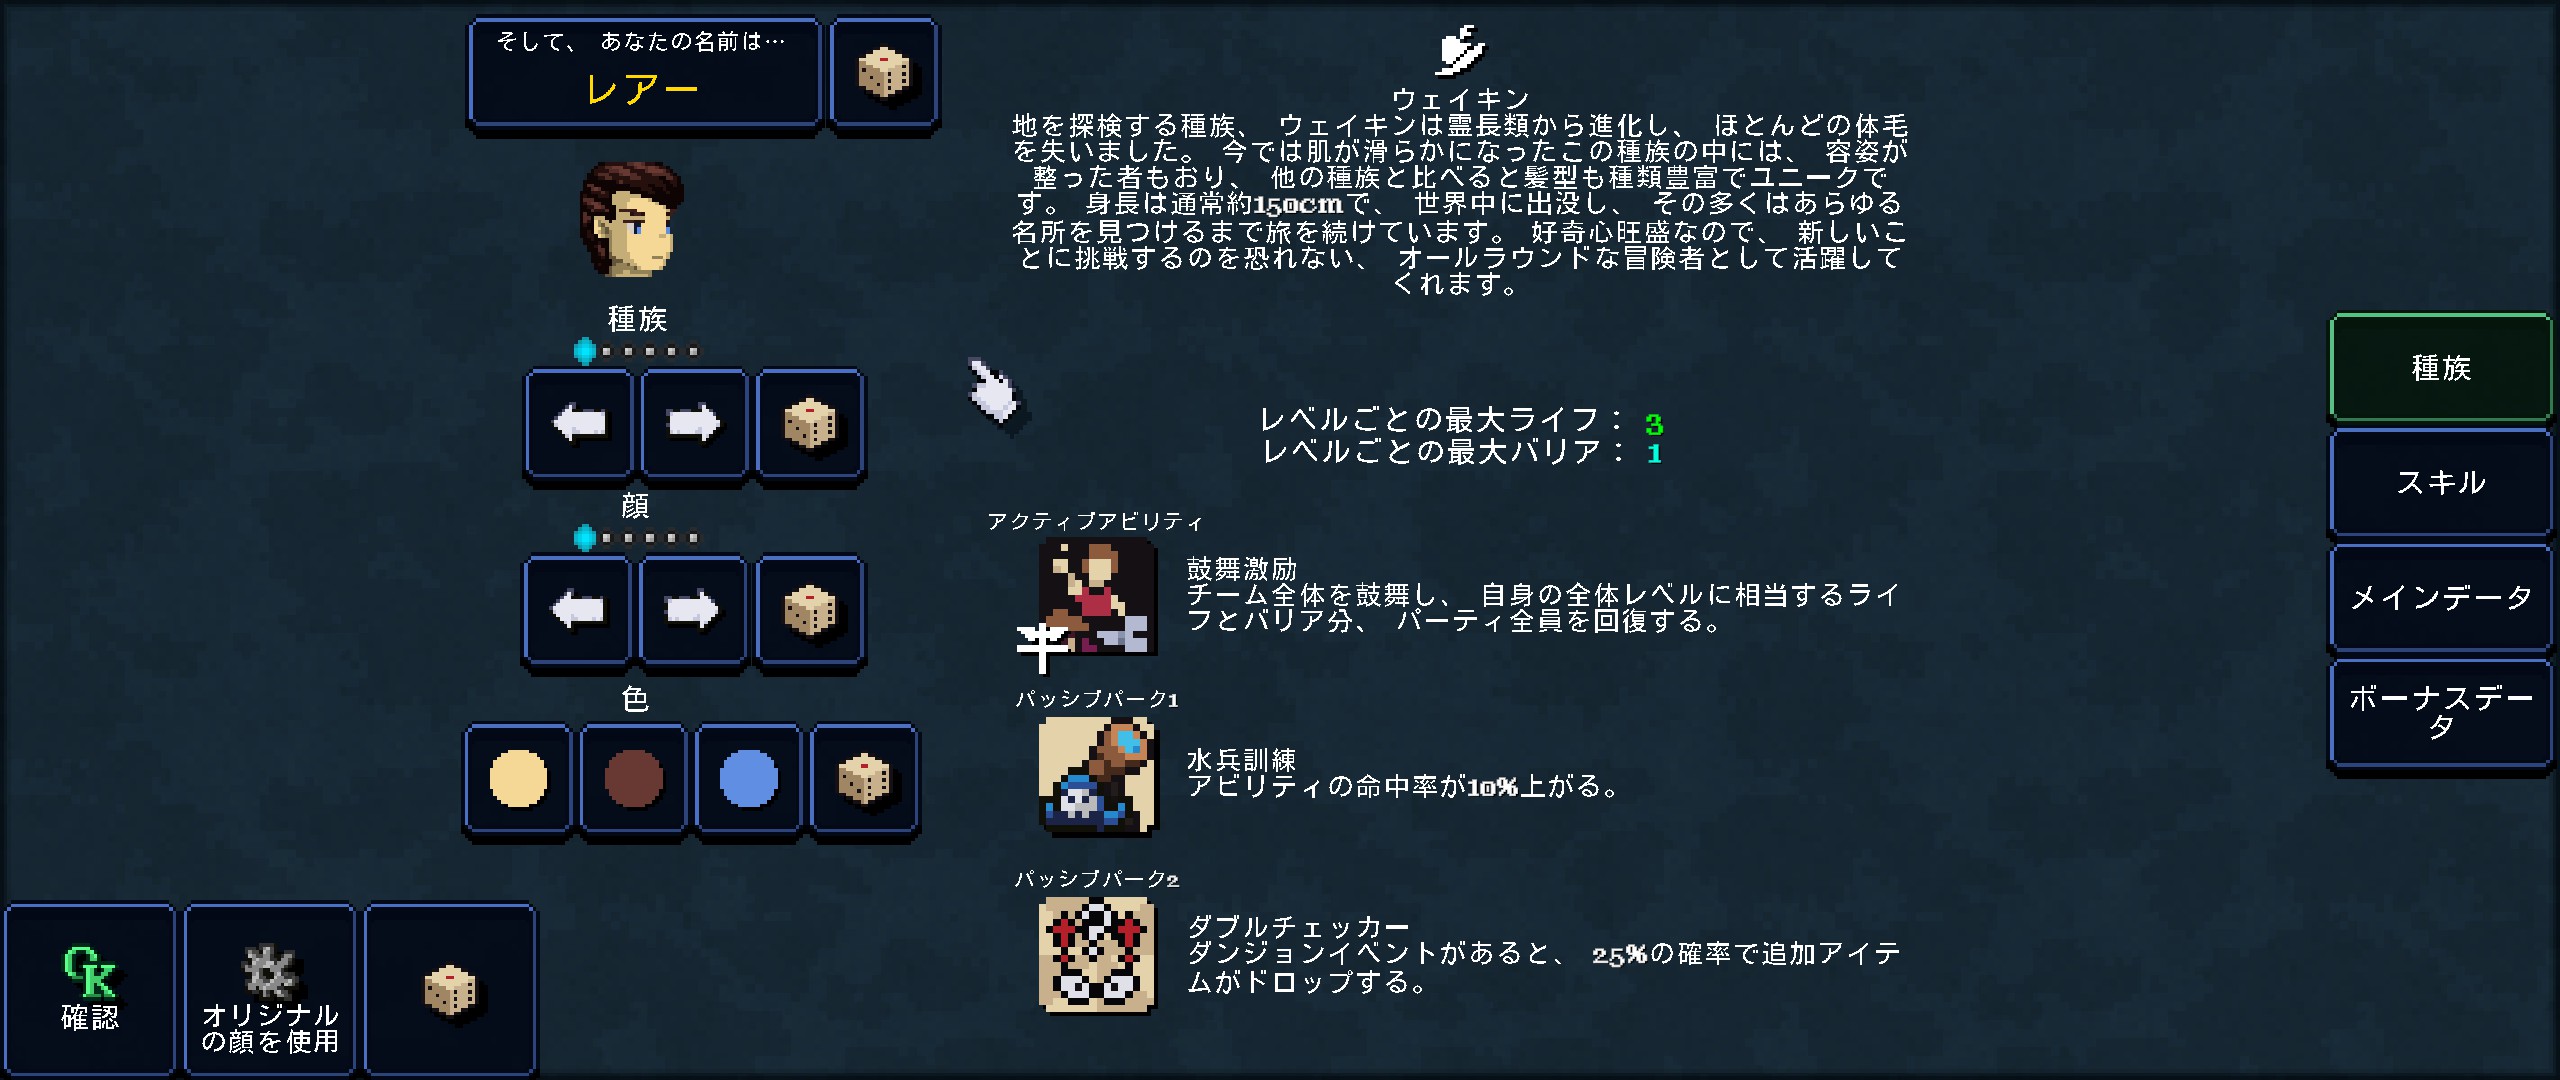Switch to the previous face with left arrow
Image resolution: width=2560 pixels, height=1080 pixels.
coord(578,610)
